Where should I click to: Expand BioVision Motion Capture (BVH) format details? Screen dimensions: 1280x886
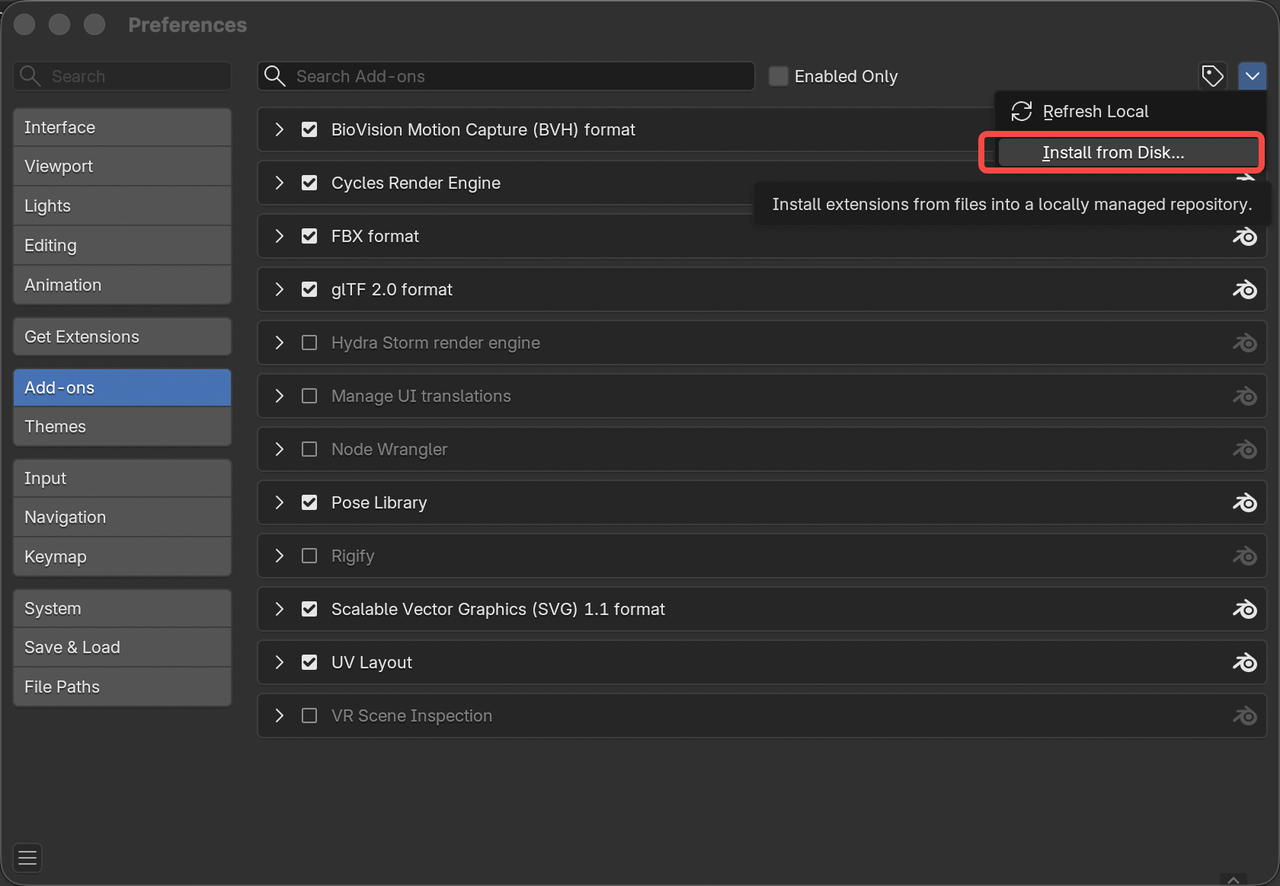[279, 129]
